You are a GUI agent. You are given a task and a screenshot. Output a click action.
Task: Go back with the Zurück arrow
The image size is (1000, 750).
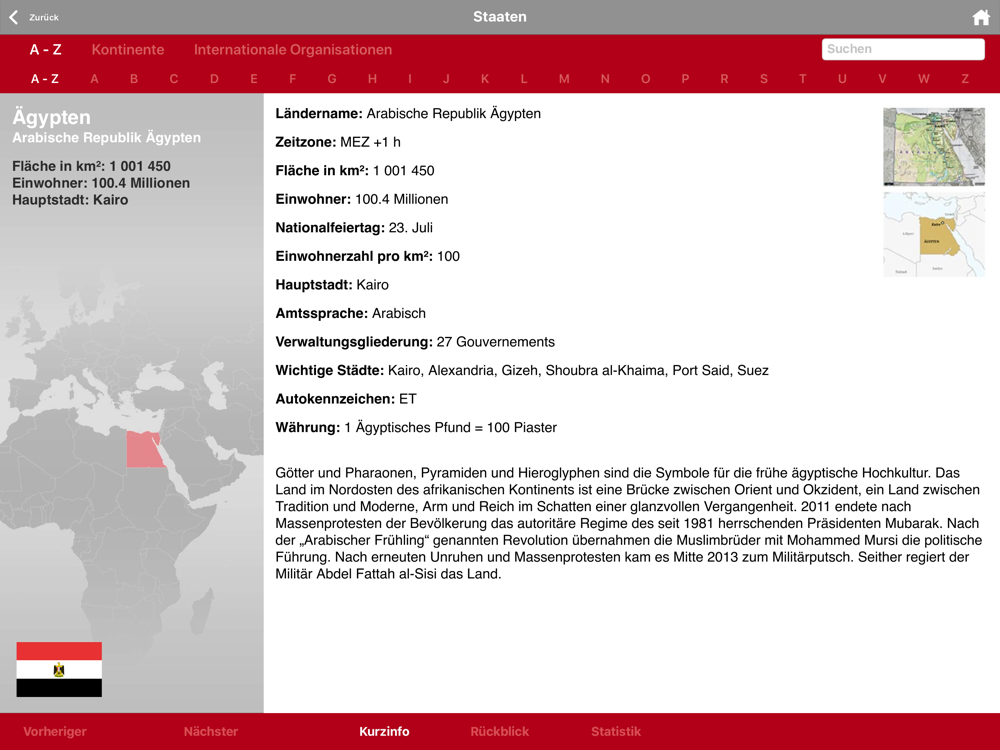point(34,17)
